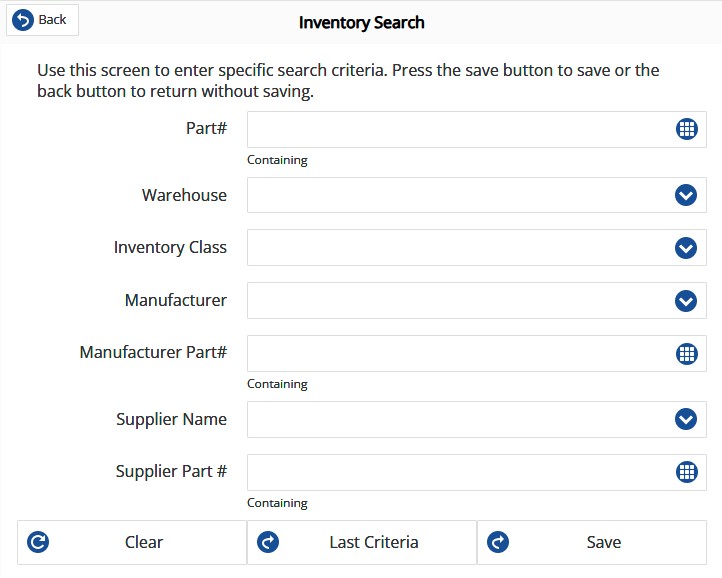Open keypad icon for Part# field
The width and height of the screenshot is (722, 578).
686,129
